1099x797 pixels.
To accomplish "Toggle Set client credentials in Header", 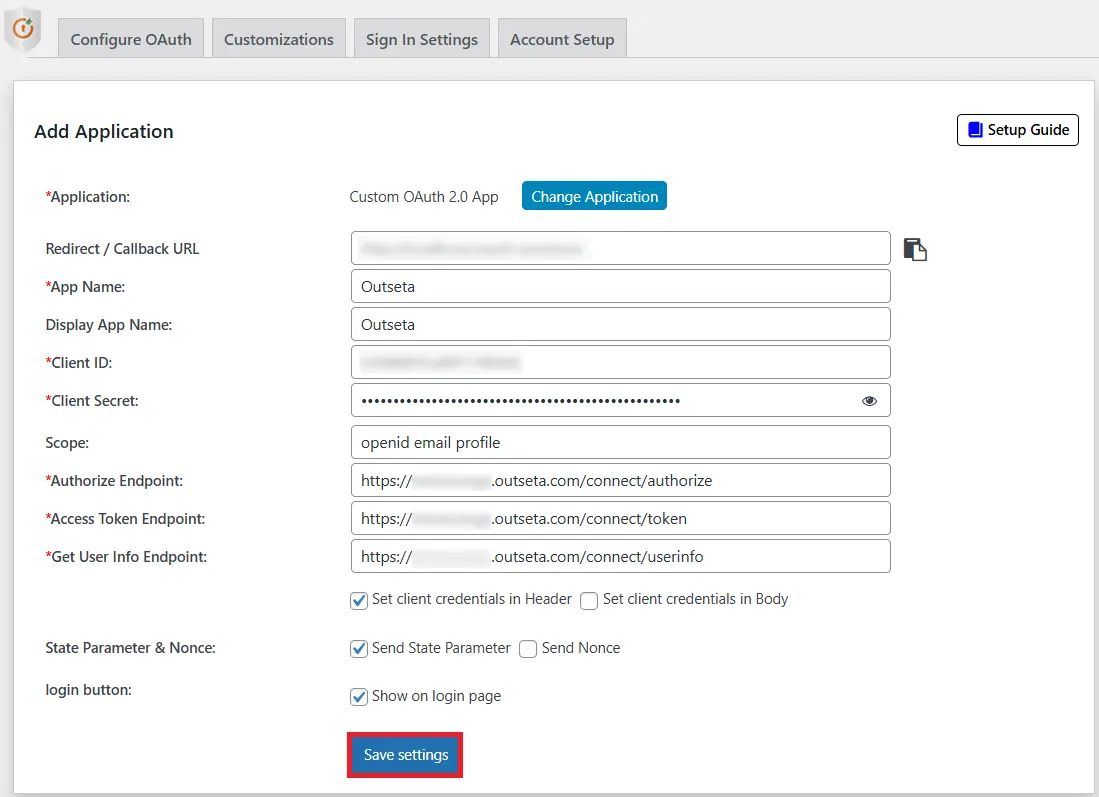I will pos(359,601).
